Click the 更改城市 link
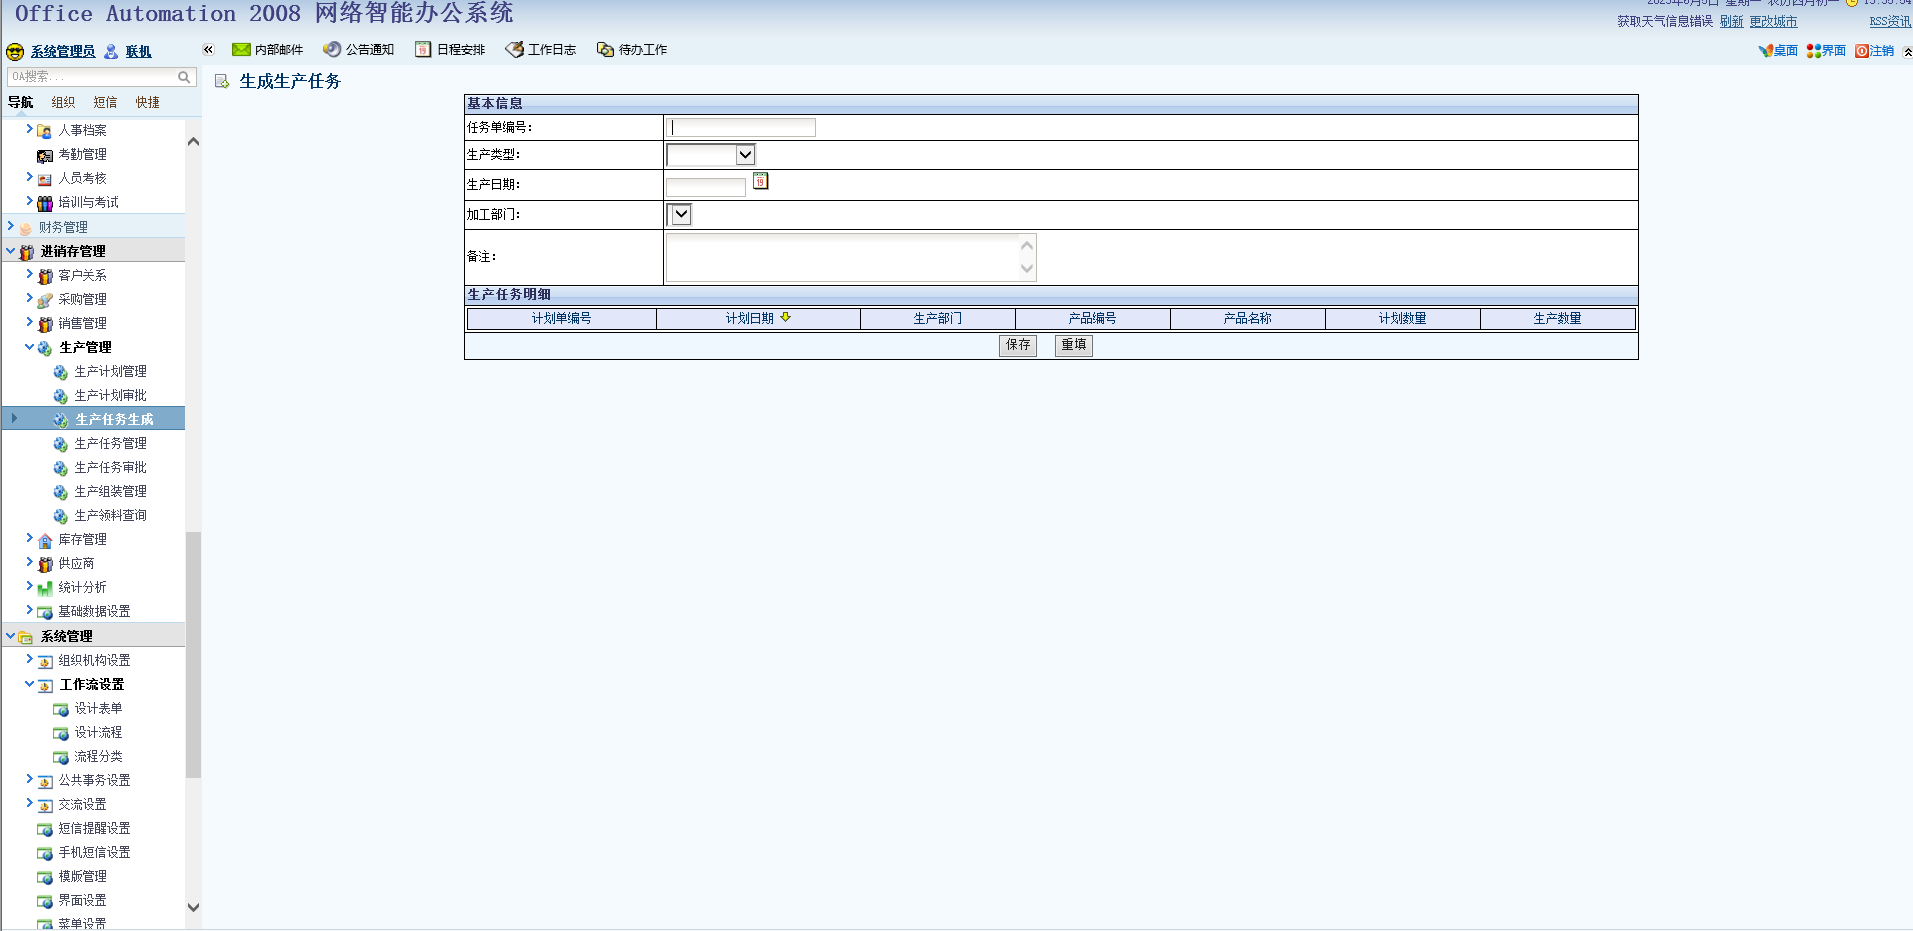The image size is (1913, 931). click(1773, 21)
